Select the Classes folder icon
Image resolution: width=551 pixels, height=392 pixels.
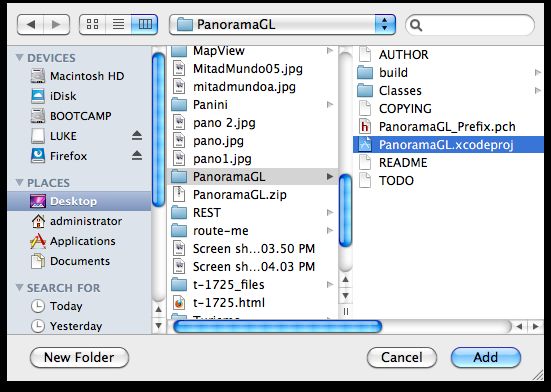(365, 91)
